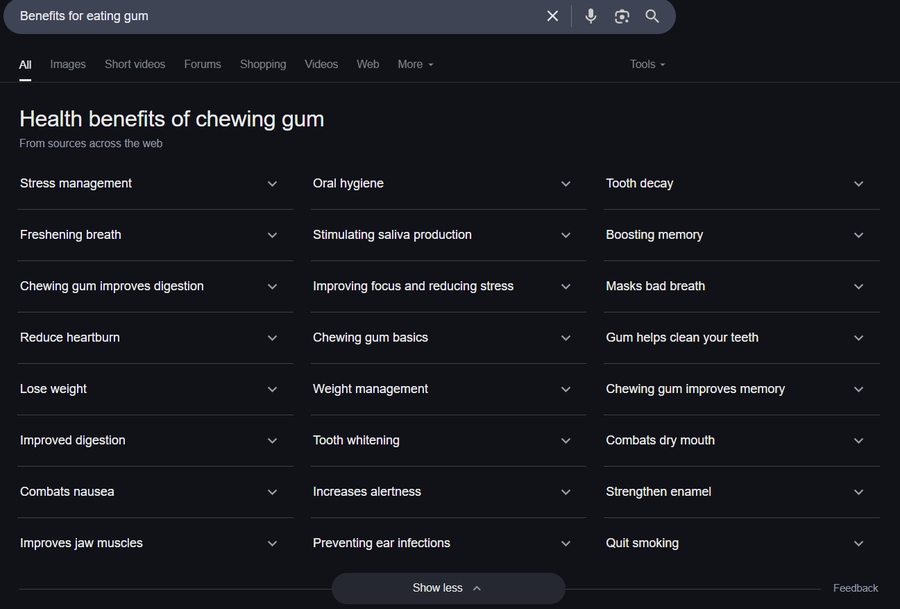Open the More search filters dropdown
The width and height of the screenshot is (900, 609).
pyautogui.click(x=416, y=64)
